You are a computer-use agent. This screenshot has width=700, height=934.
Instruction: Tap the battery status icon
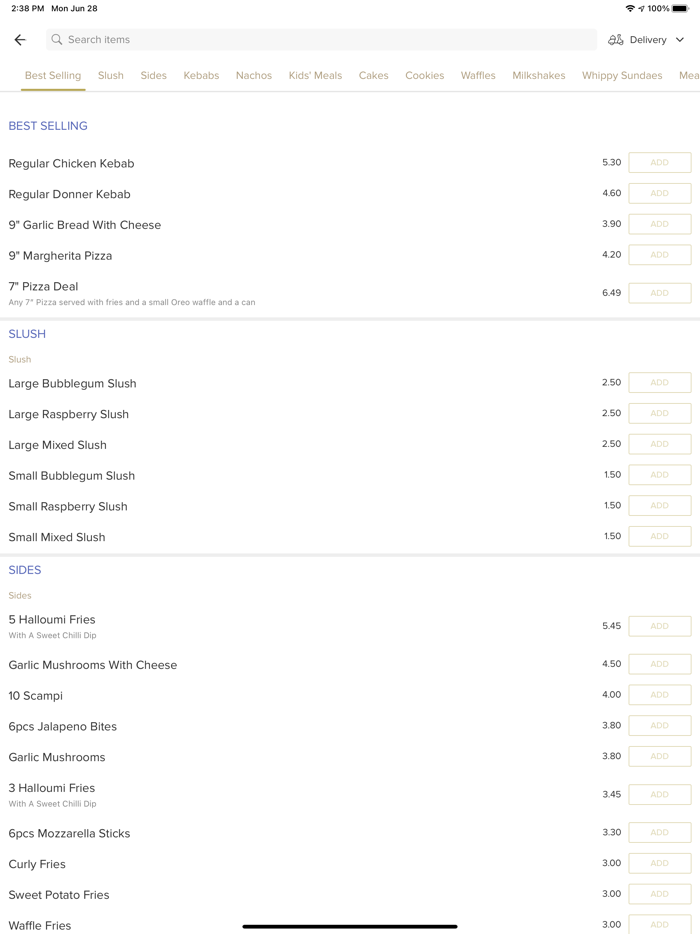pyautogui.click(x=680, y=8)
